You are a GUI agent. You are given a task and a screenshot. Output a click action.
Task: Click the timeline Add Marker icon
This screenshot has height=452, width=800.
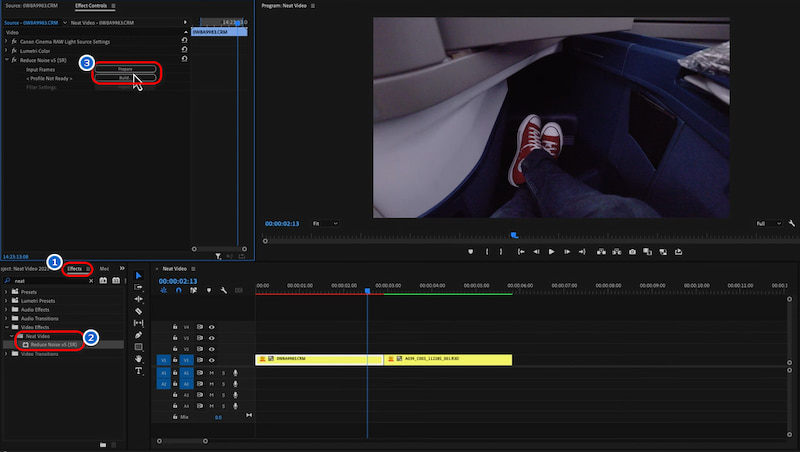[209, 290]
